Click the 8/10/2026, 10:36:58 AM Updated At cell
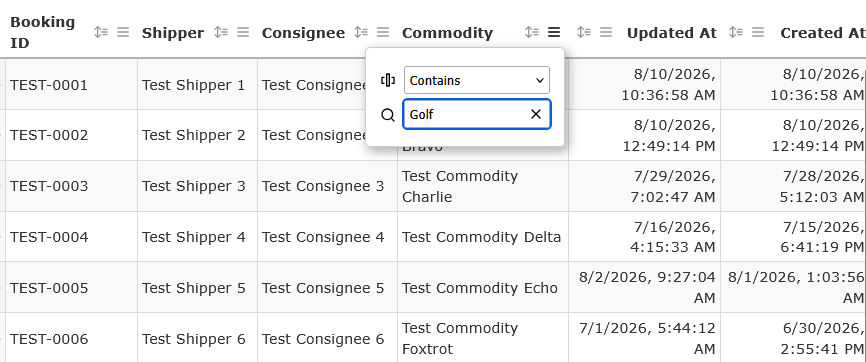 (645, 85)
